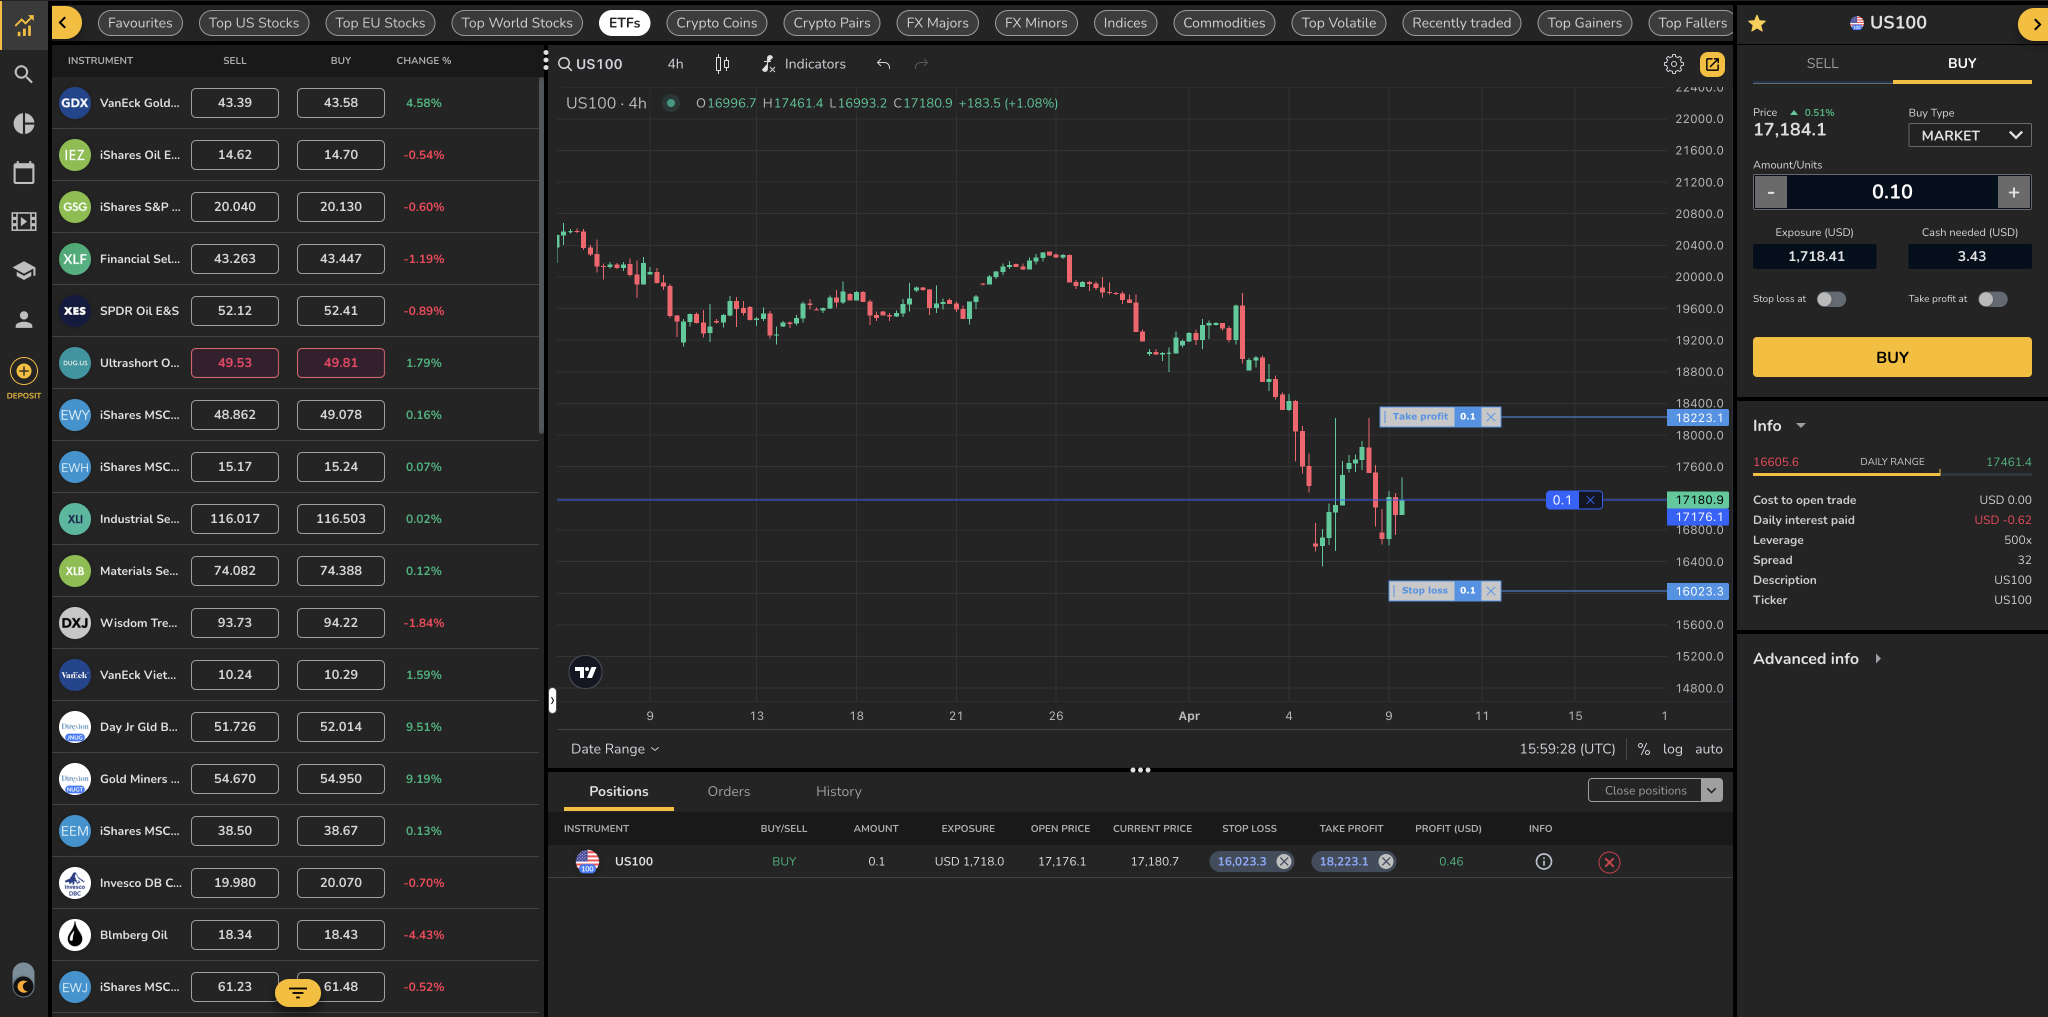Remove take profit 18,223.1 from position
2048x1017 pixels.
[1386, 861]
